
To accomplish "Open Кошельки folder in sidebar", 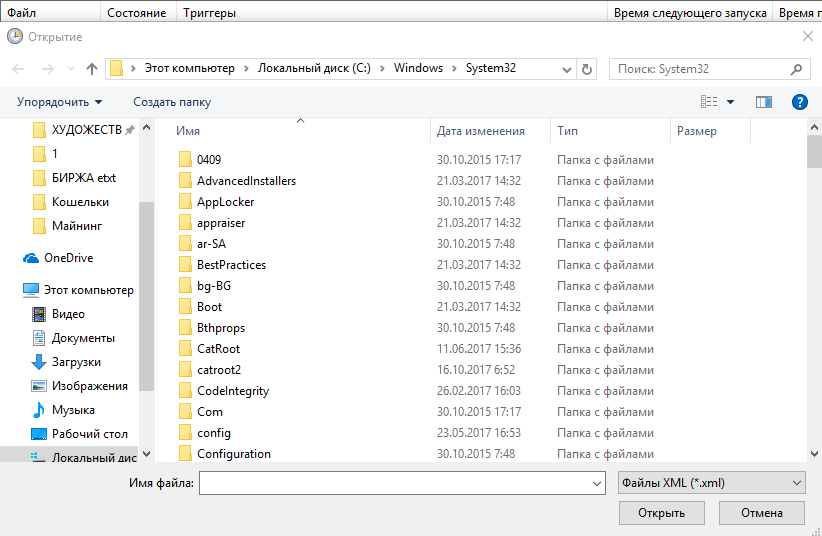I will click(x=80, y=202).
